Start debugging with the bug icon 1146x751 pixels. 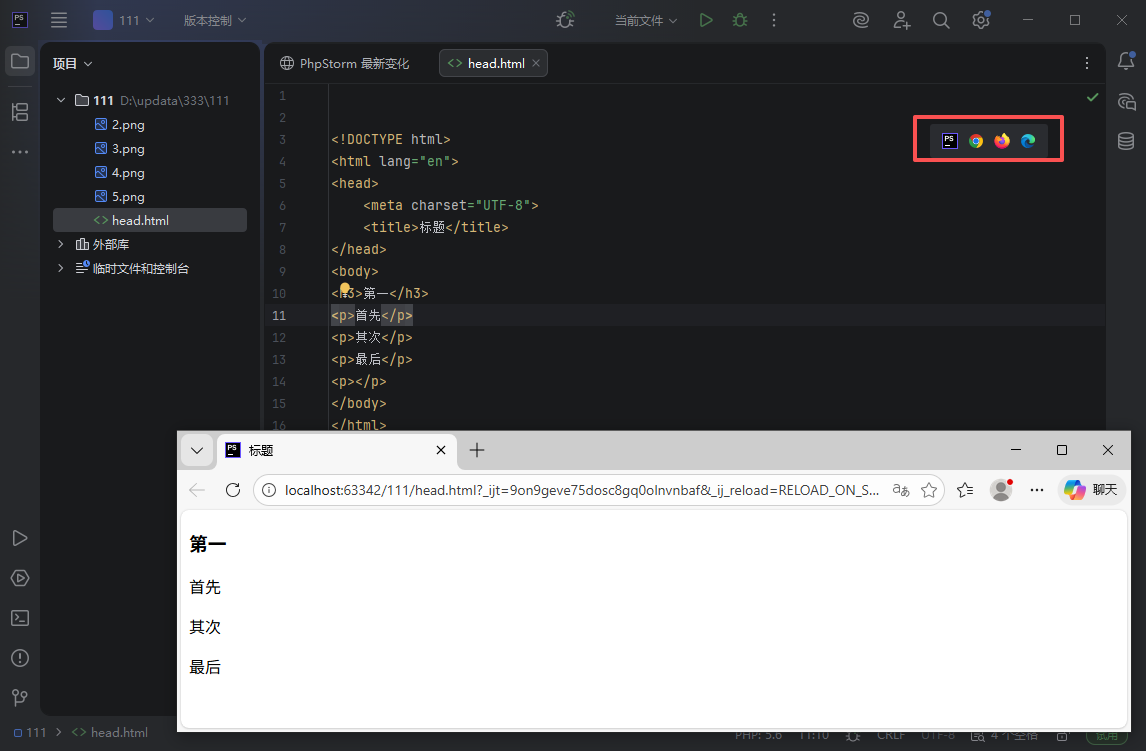(740, 20)
